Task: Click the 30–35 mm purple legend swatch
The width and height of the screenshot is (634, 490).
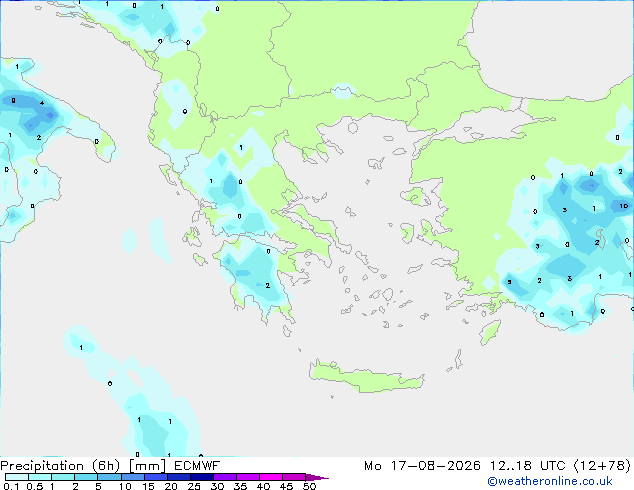Action: coord(225,477)
